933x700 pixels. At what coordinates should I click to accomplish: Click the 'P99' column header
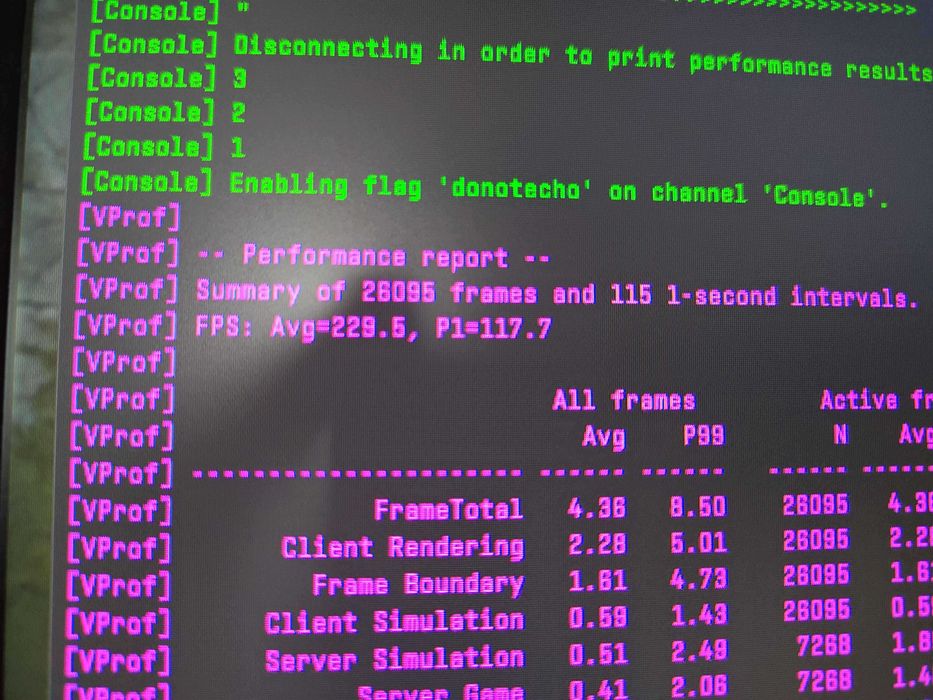point(703,436)
